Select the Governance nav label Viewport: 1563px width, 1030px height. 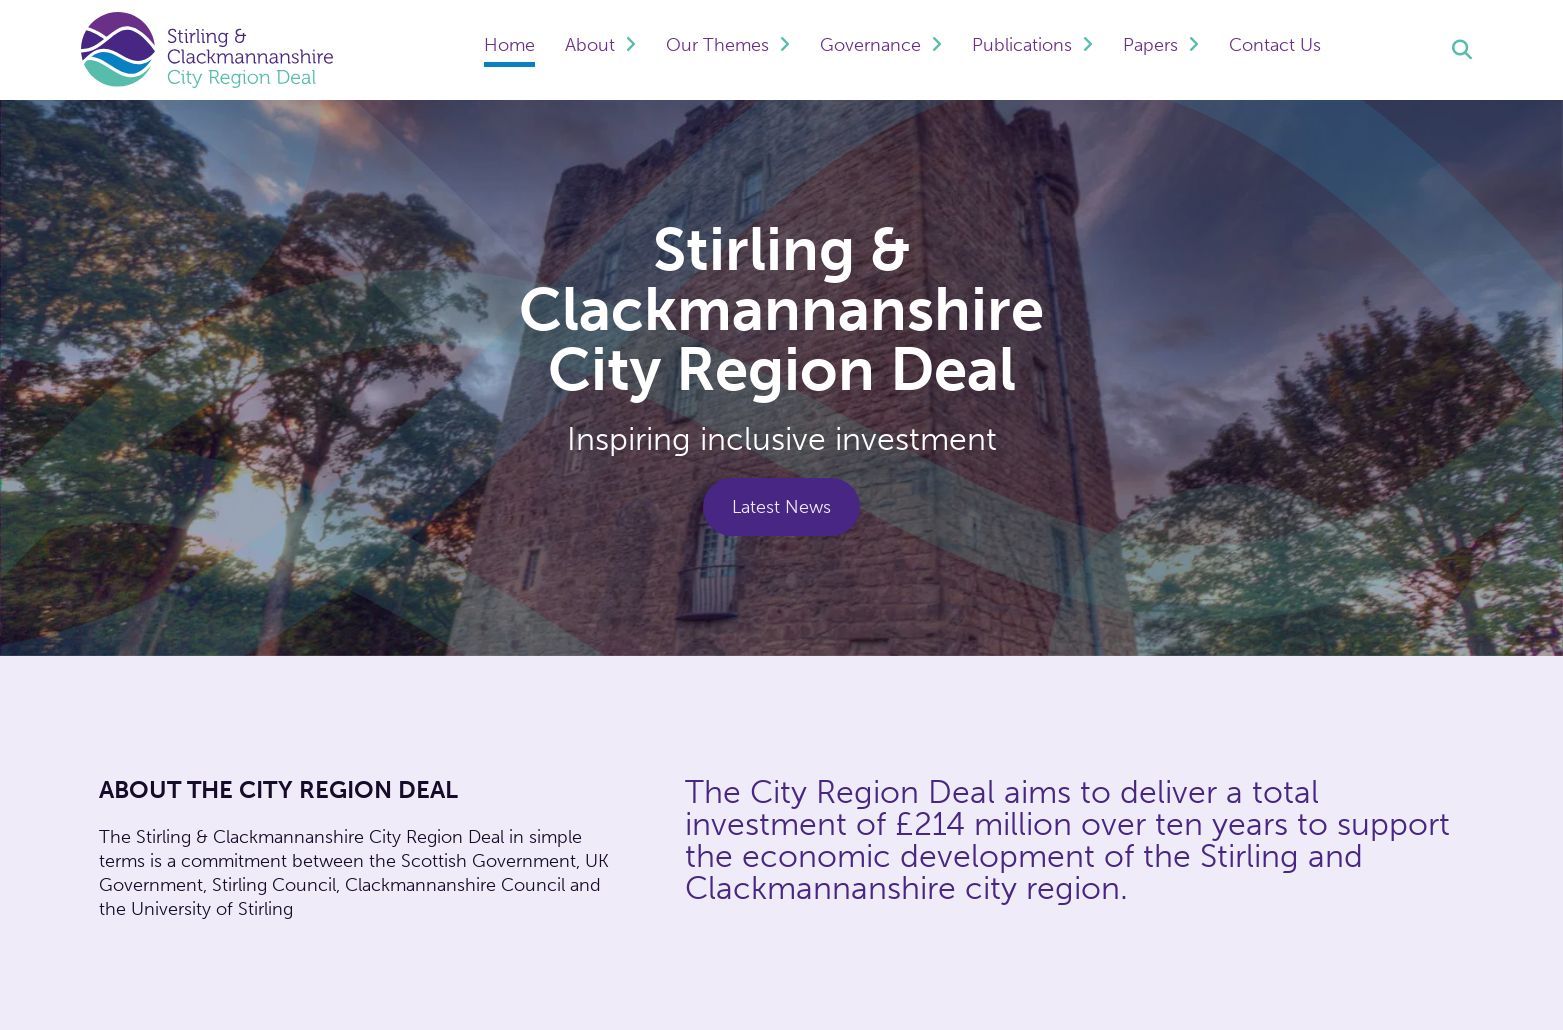pos(870,45)
